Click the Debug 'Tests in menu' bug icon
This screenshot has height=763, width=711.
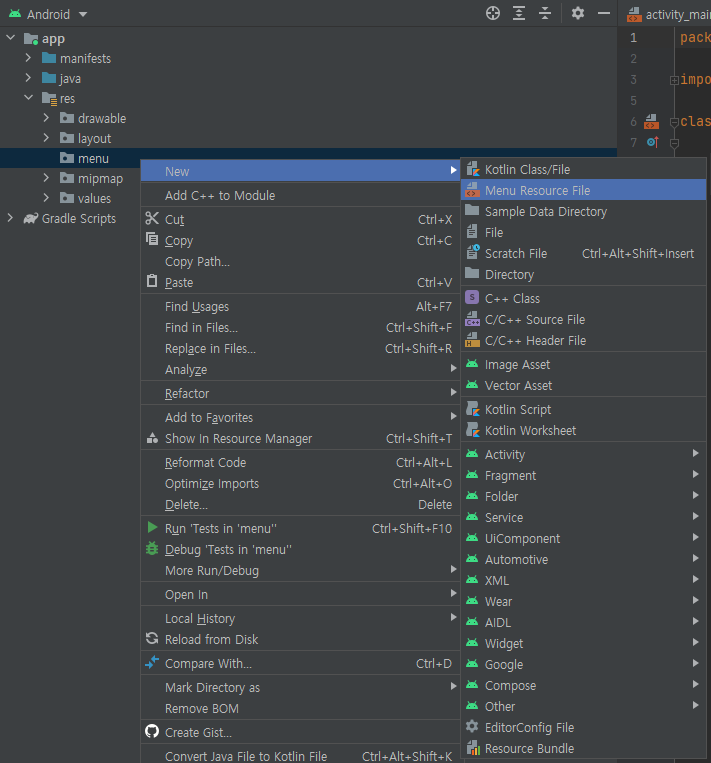(152, 548)
